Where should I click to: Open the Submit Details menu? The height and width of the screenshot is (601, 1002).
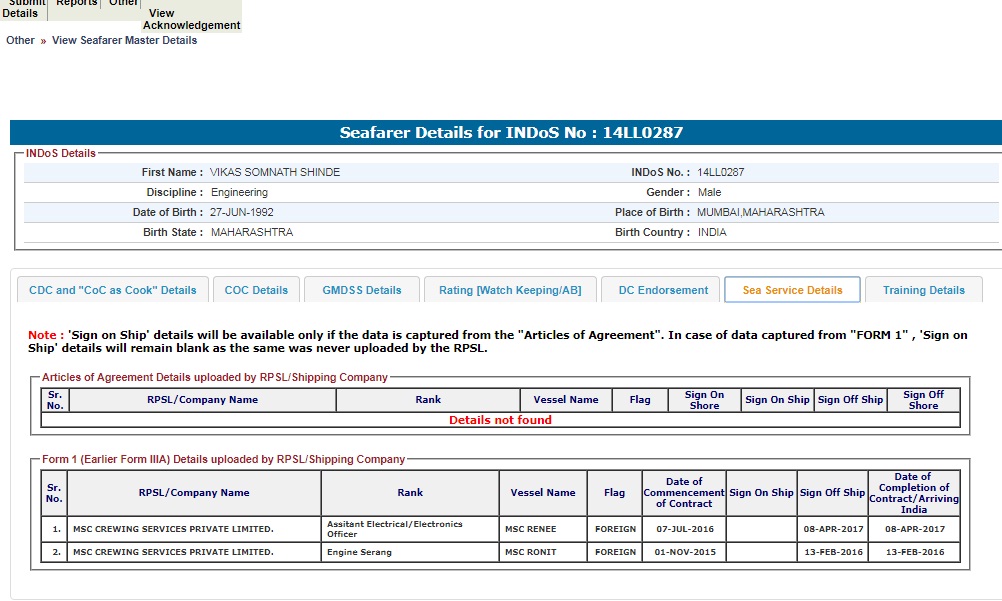21,9
